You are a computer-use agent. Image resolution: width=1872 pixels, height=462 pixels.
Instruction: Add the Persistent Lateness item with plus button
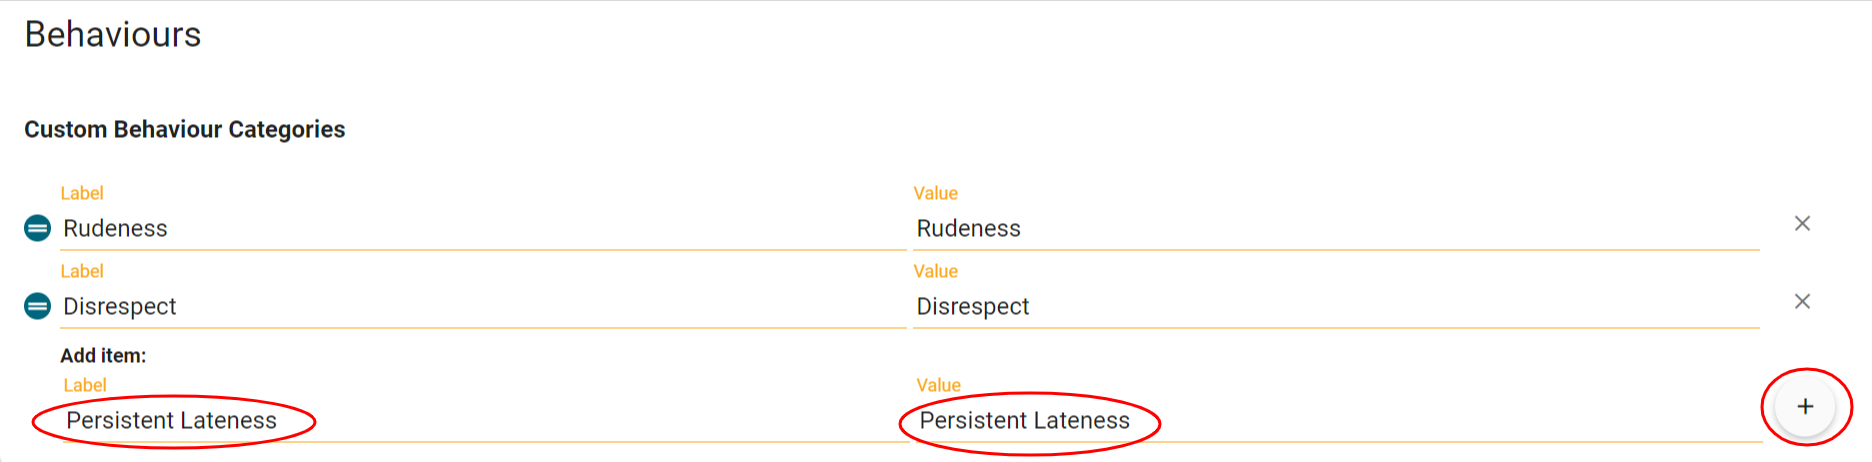click(1805, 407)
